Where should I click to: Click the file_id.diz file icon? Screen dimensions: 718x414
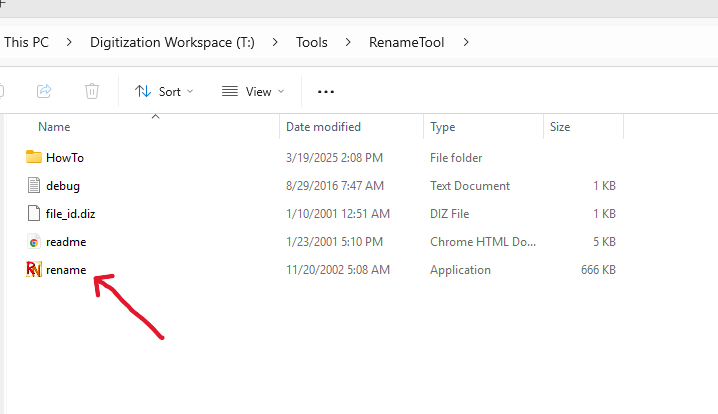34,213
